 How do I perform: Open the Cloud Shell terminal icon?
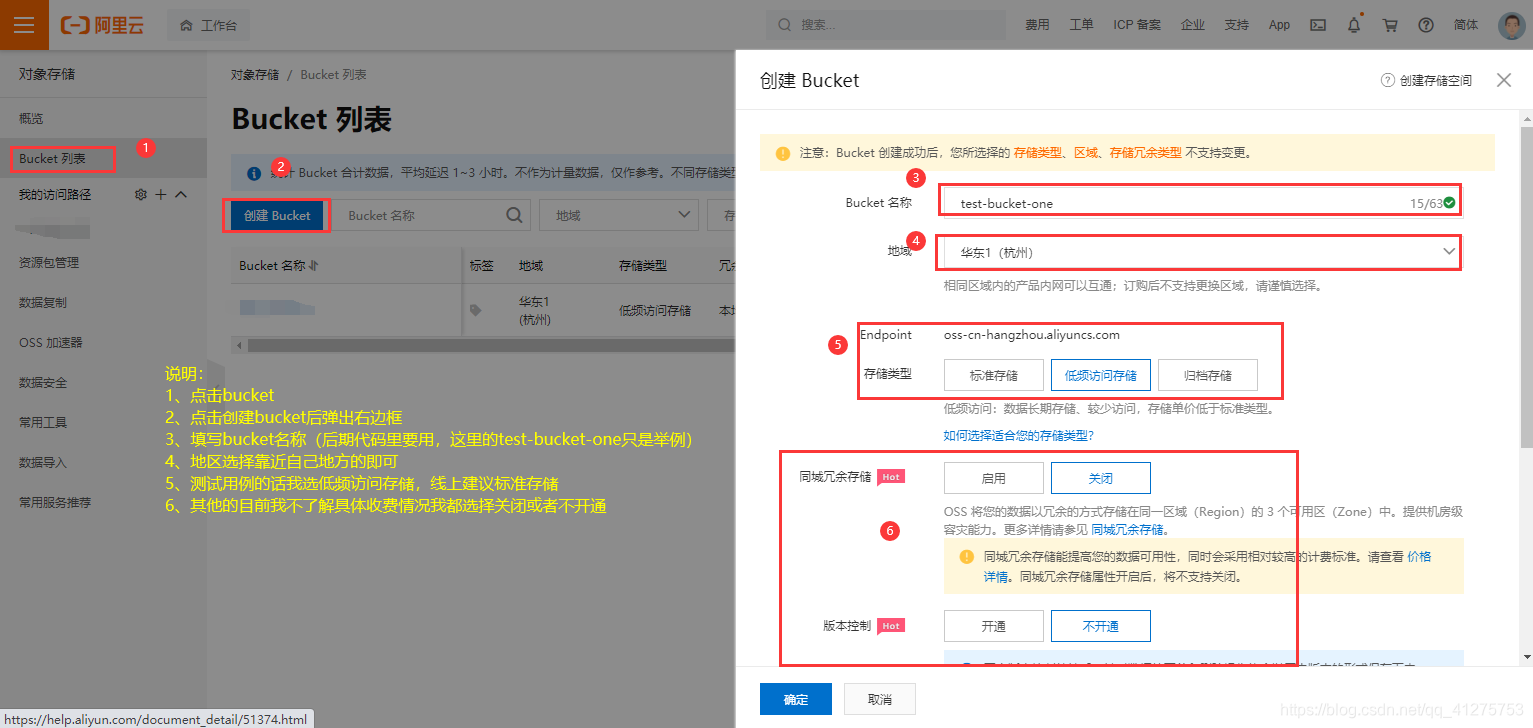click(x=1318, y=25)
